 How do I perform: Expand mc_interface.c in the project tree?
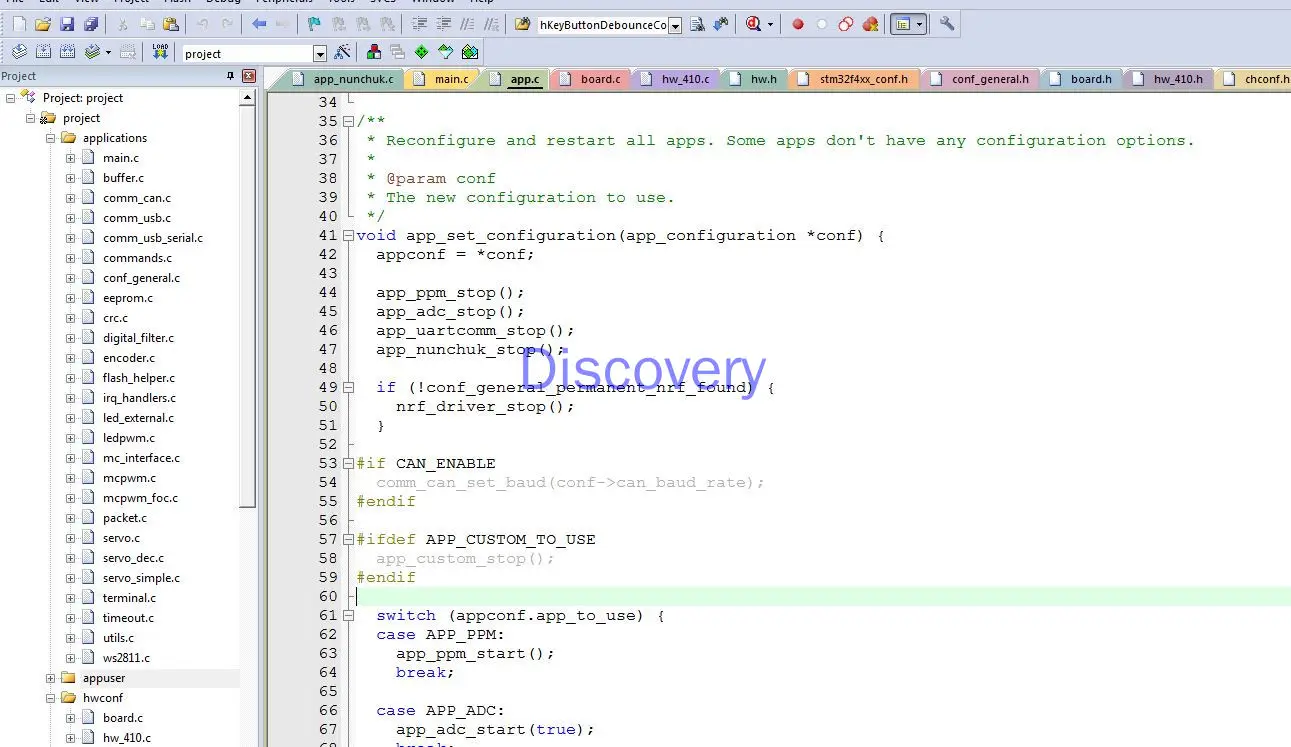[71, 458]
